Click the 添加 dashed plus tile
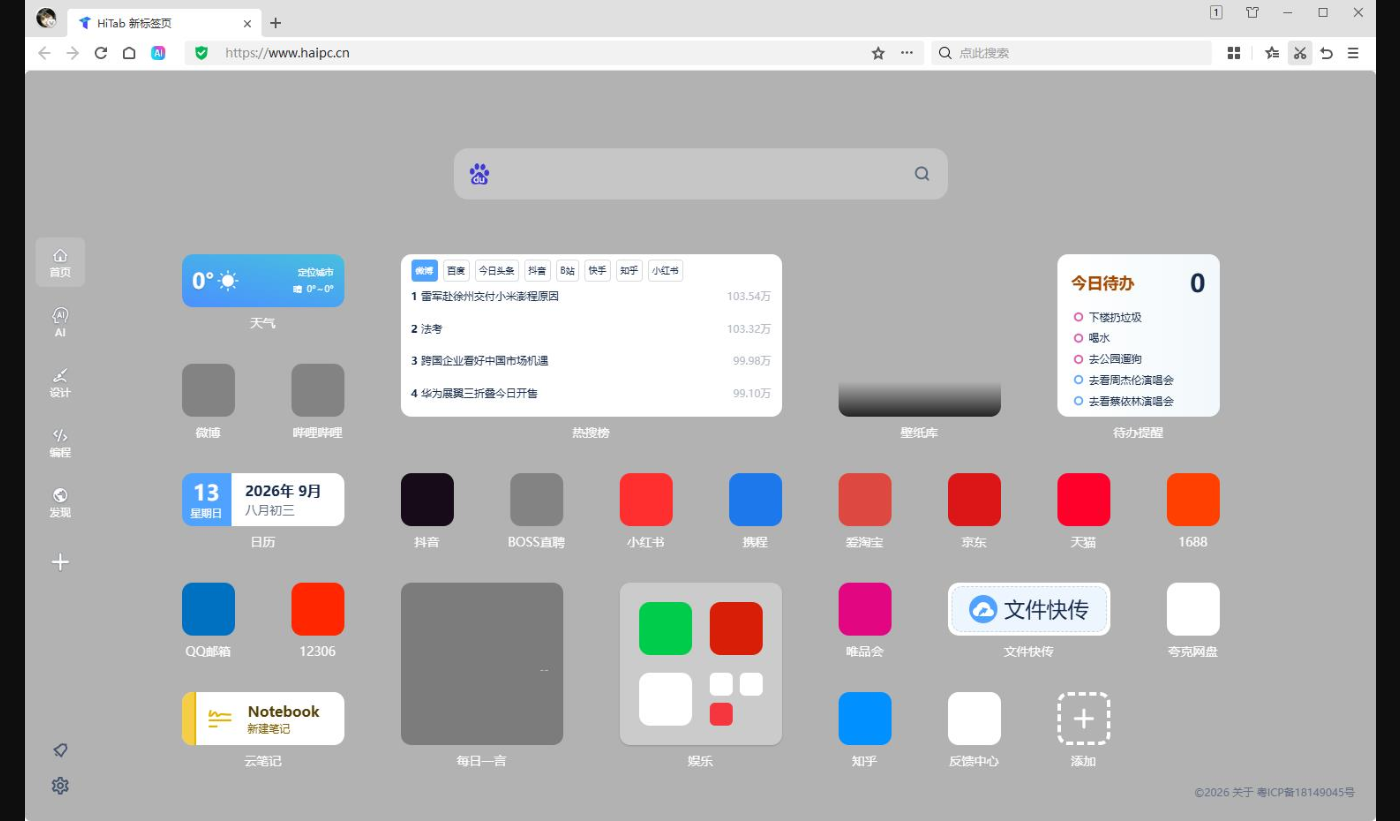 (x=1084, y=718)
